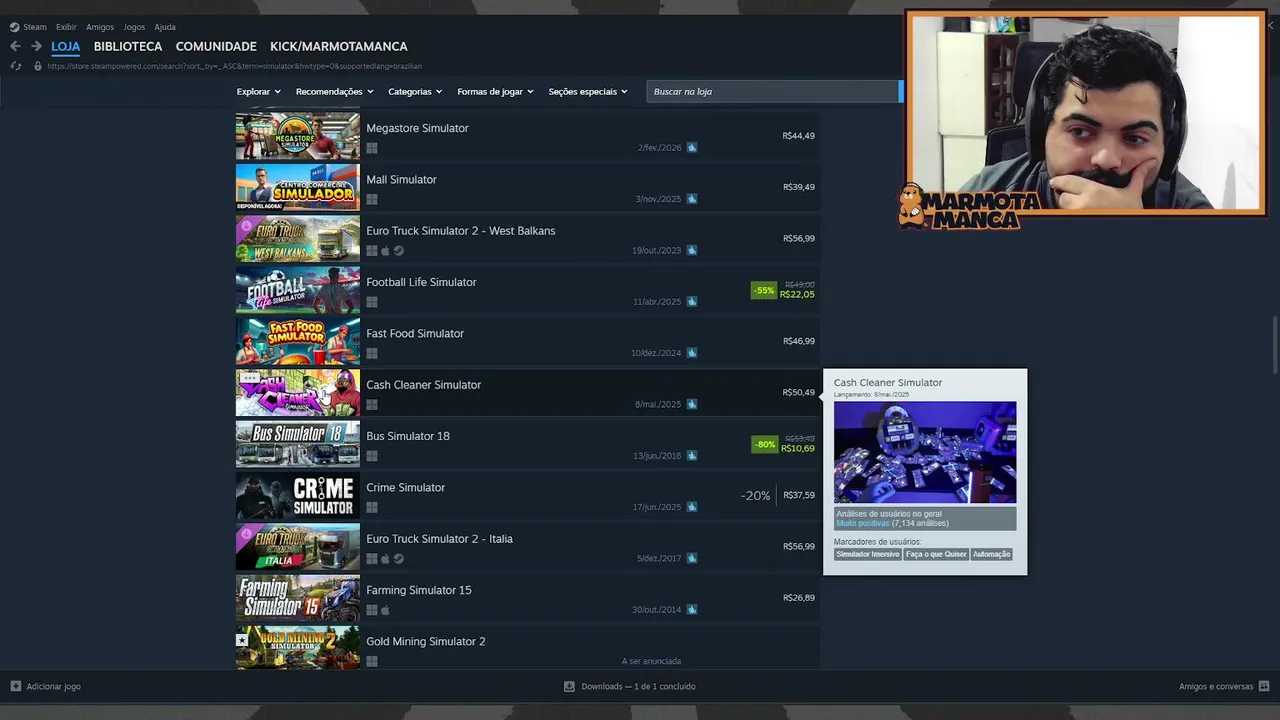Open the Steam menu
Image resolution: width=1280 pixels, height=720 pixels.
[x=35, y=27]
